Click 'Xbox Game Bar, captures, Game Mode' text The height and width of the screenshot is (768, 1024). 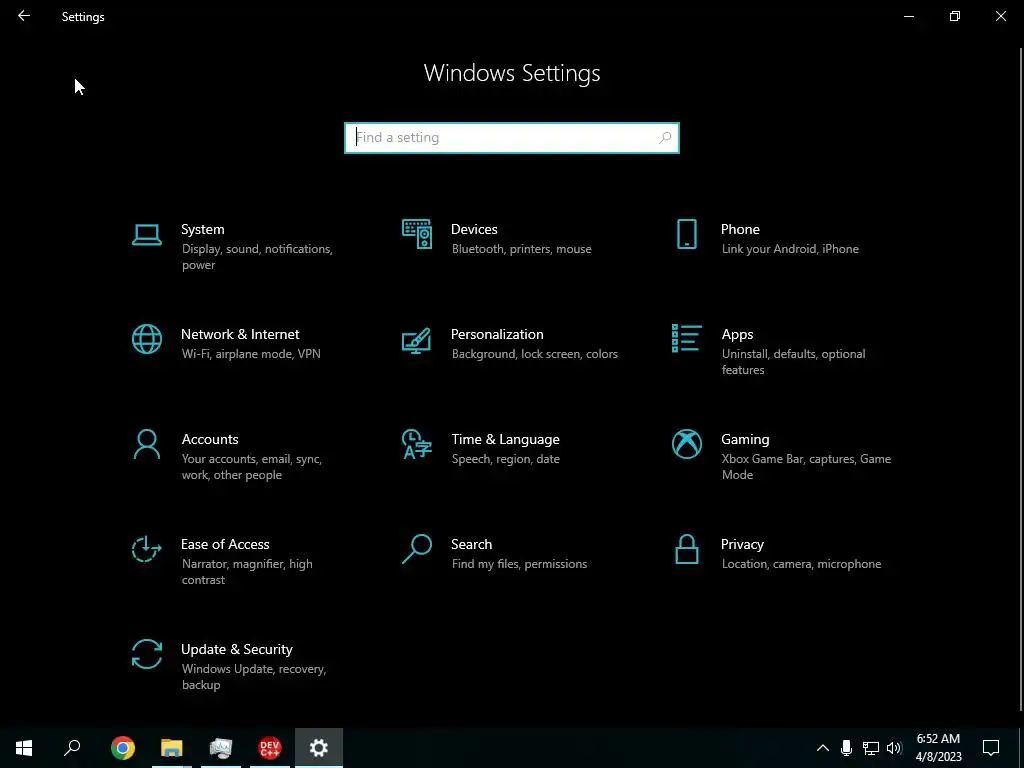point(806,467)
